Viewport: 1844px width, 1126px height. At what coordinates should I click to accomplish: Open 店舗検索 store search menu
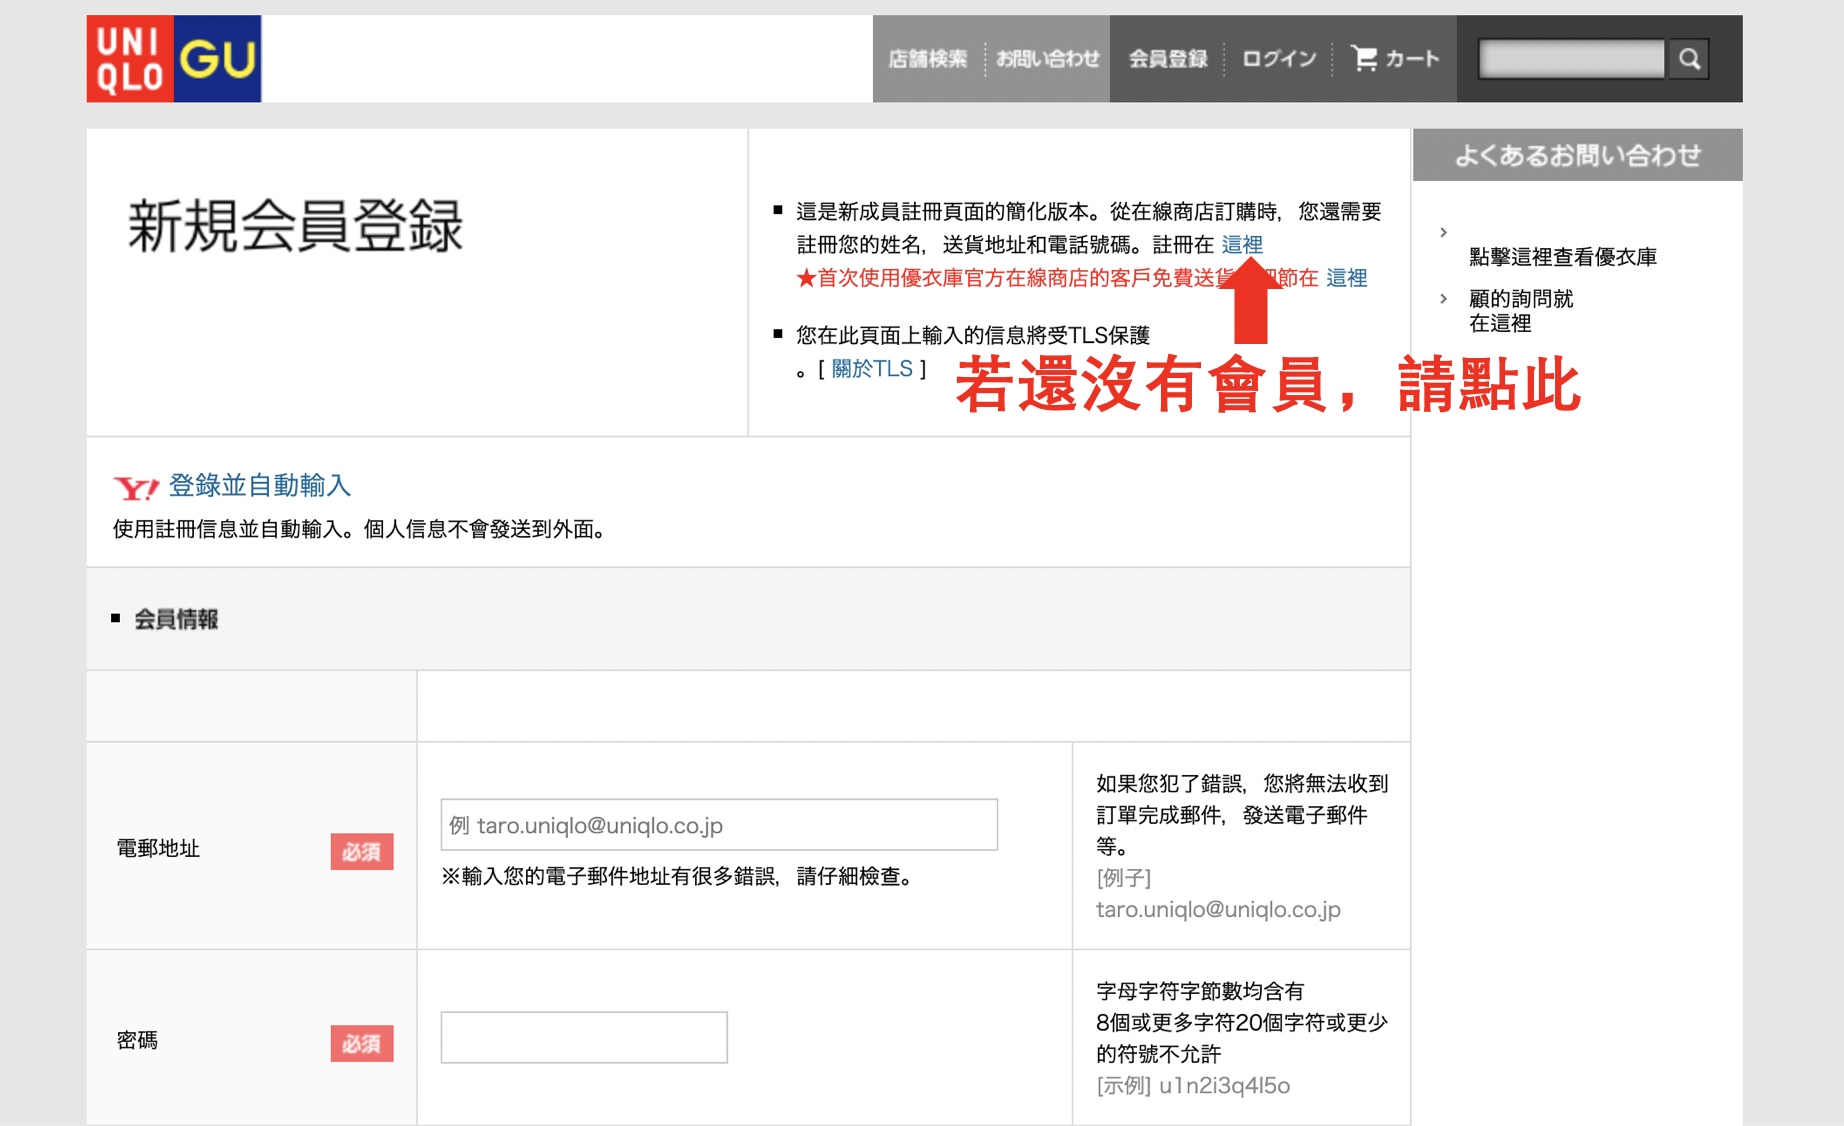pos(927,59)
